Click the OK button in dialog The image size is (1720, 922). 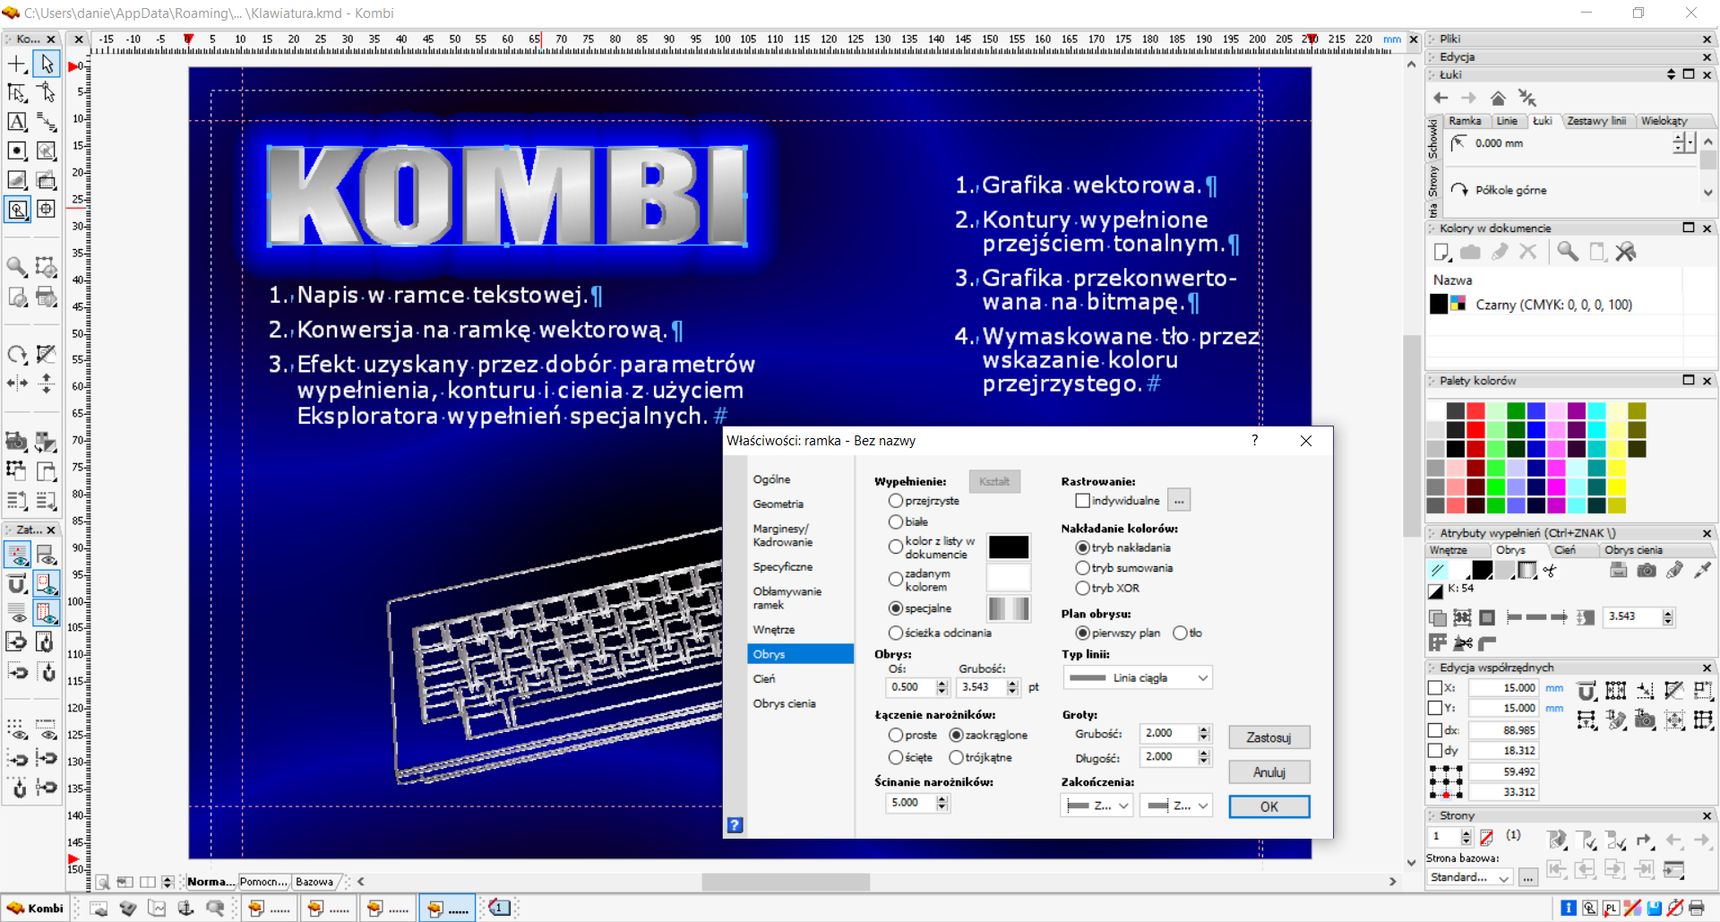1269,806
